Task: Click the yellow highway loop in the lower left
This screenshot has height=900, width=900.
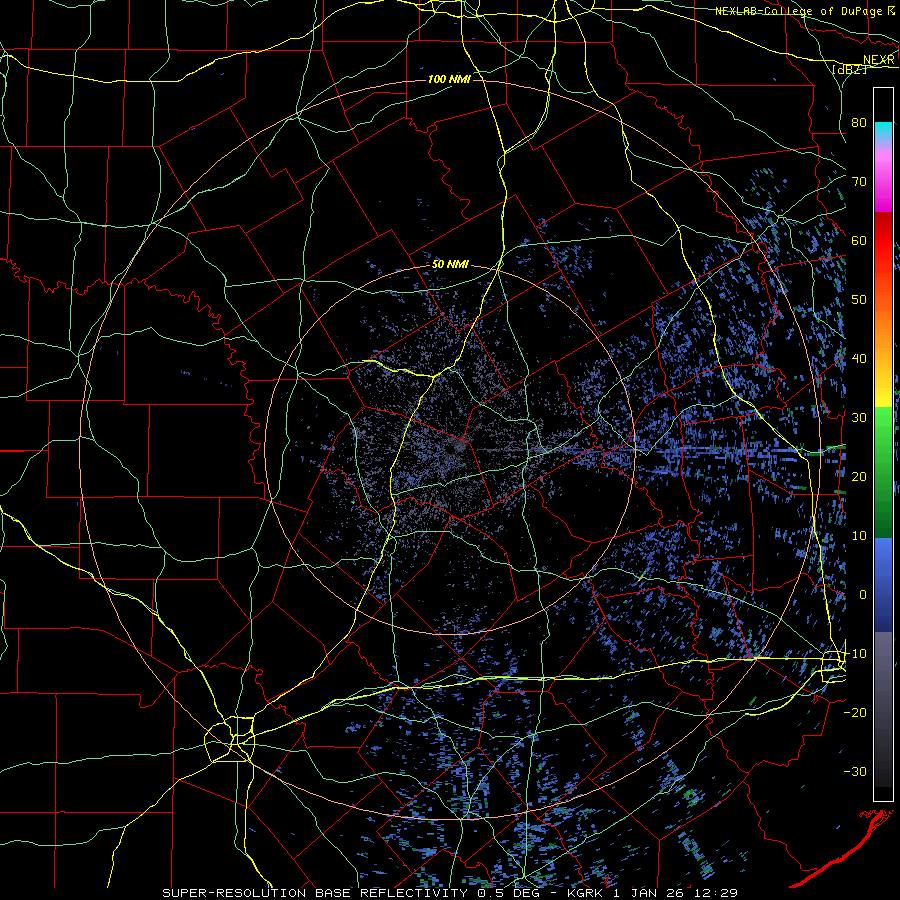Action: 230,739
